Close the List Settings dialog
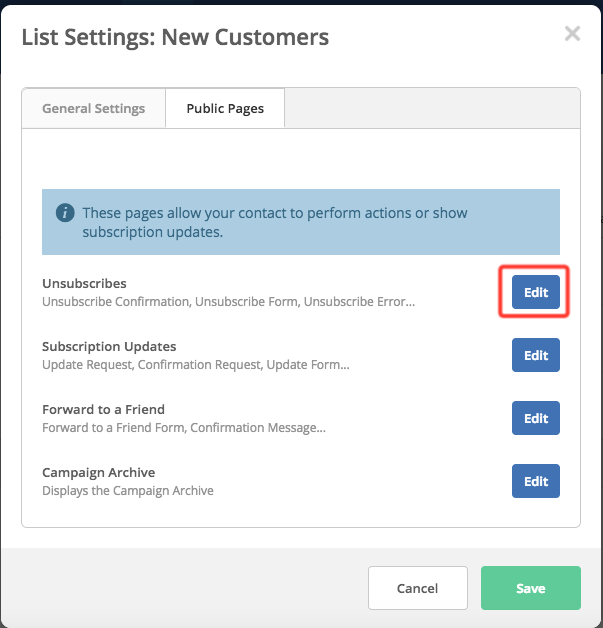The width and height of the screenshot is (603, 628). coord(572,34)
